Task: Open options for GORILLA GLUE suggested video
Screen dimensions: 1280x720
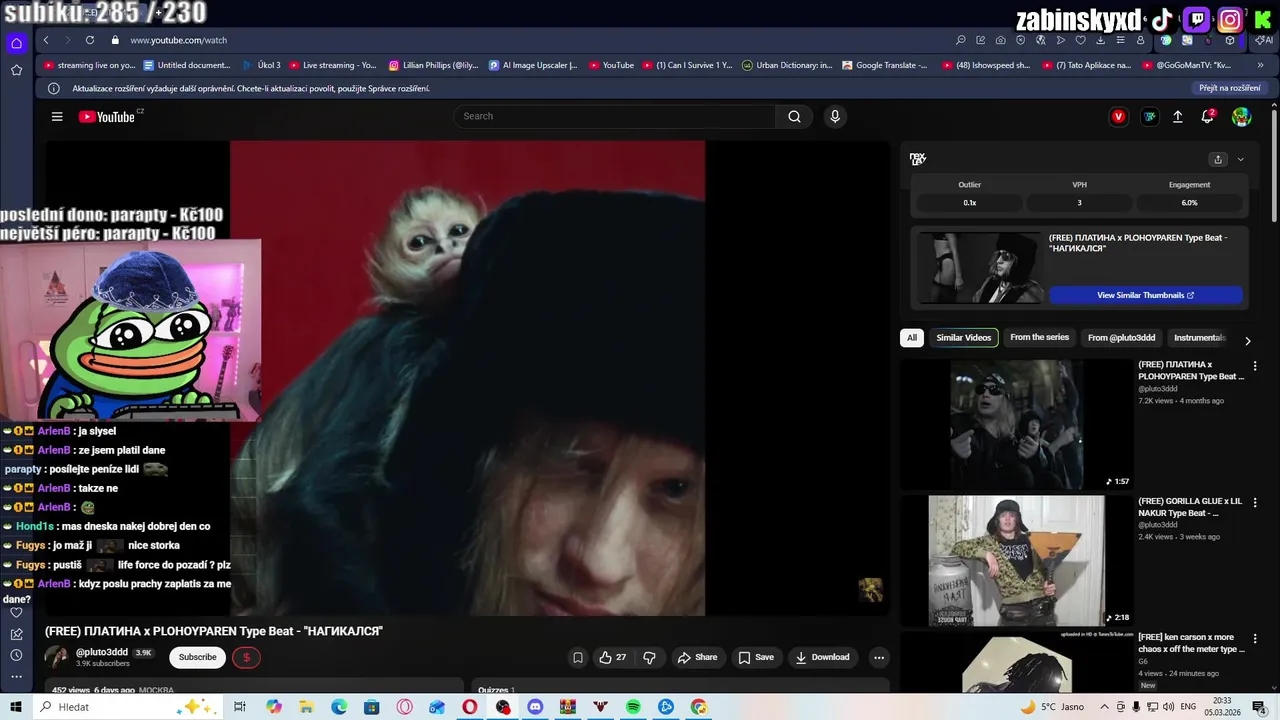Action: point(1255,502)
